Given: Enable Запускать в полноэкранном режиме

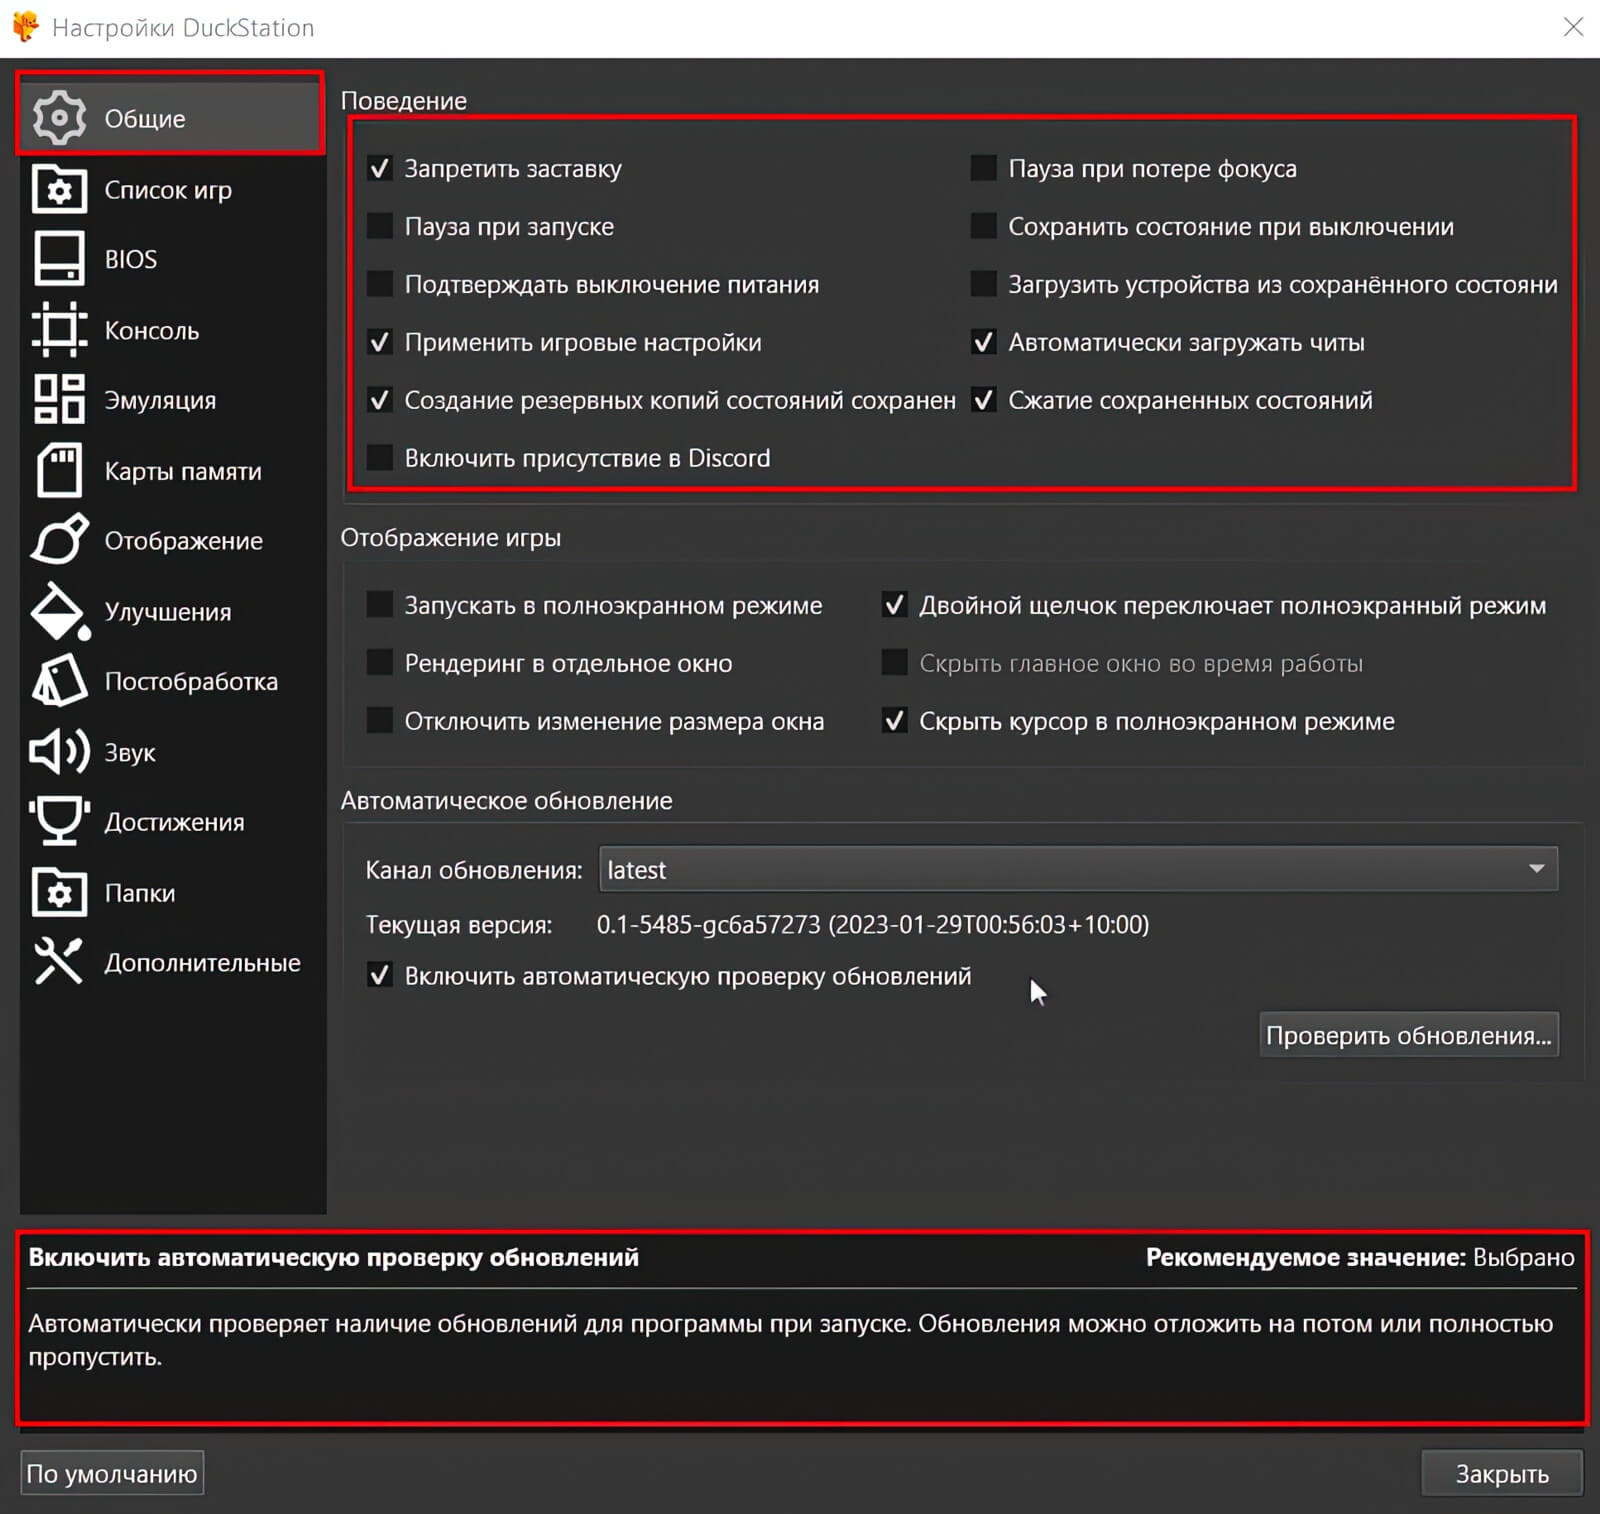Looking at the screenshot, I should (380, 605).
